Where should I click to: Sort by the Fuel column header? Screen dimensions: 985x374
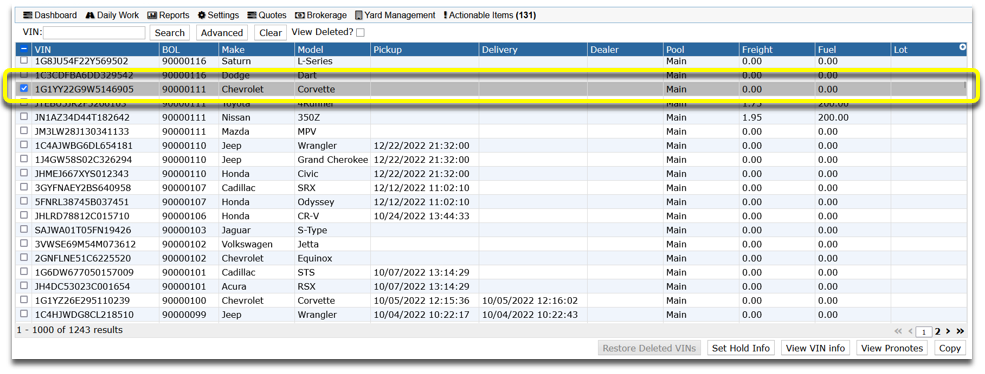click(x=853, y=50)
